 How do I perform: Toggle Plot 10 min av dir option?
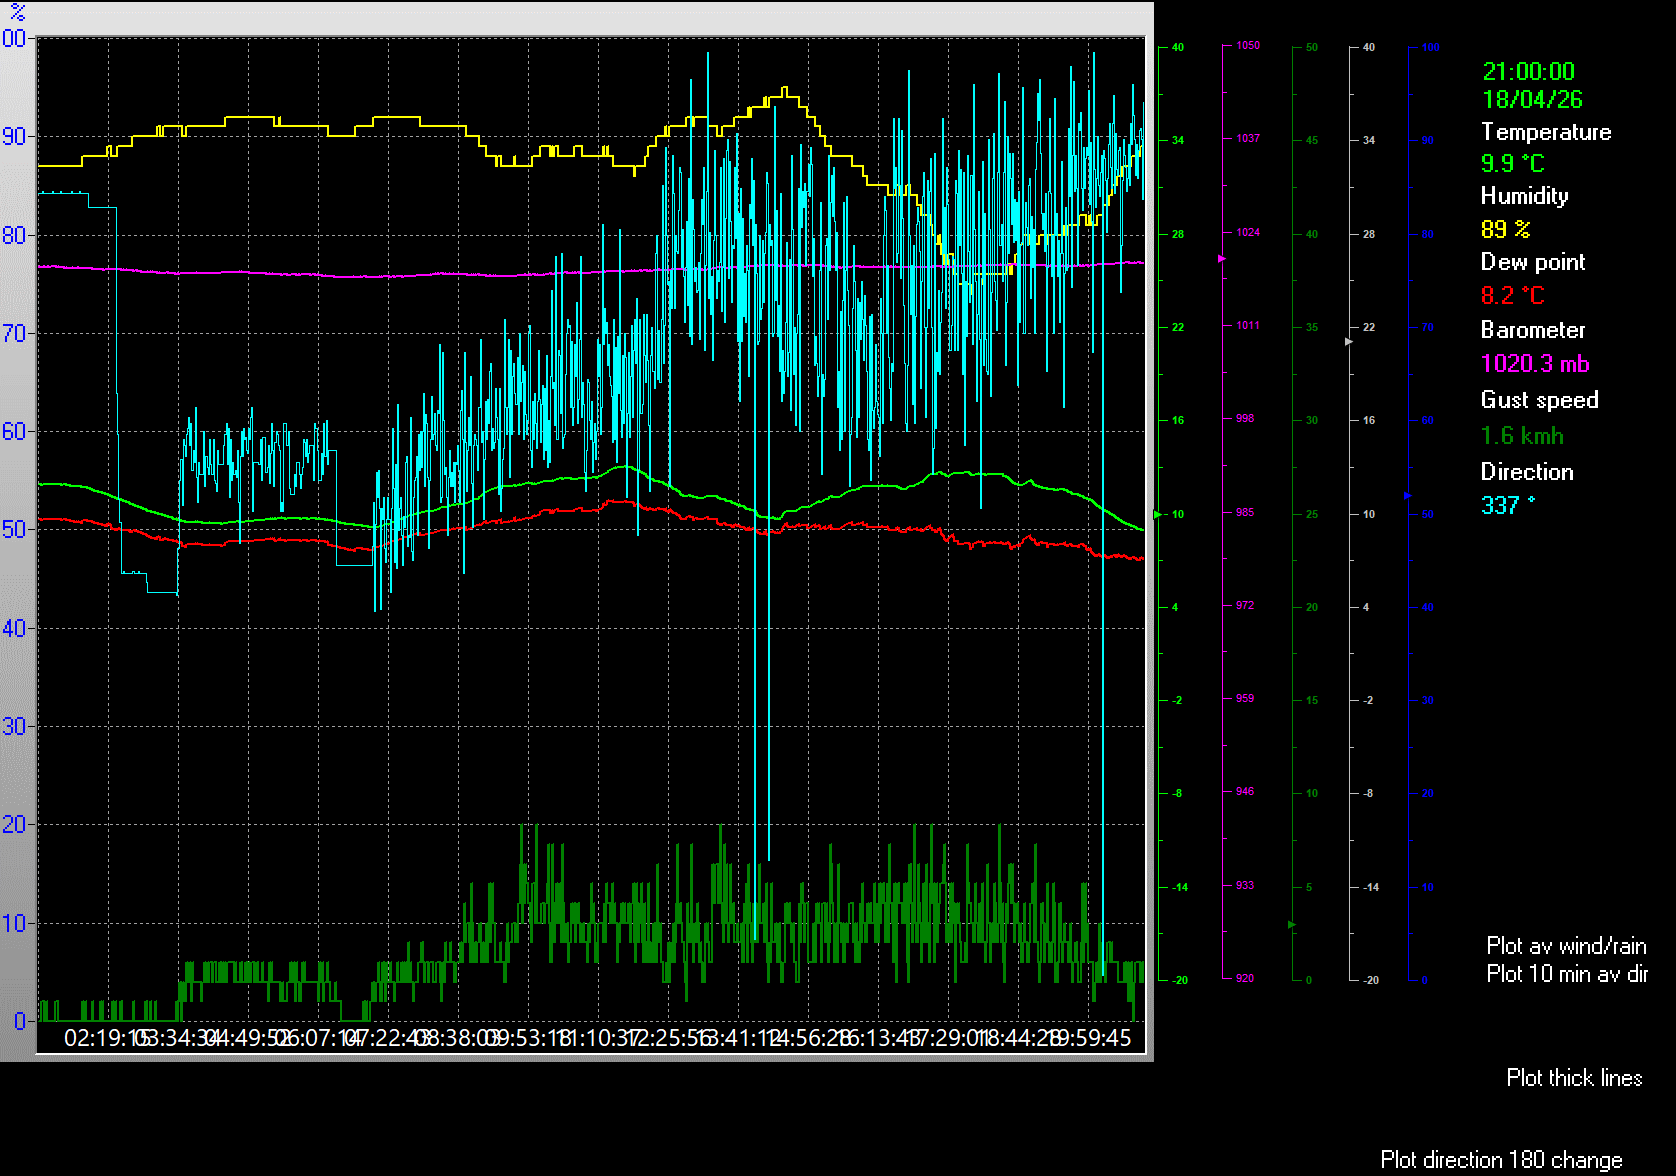point(1566,974)
